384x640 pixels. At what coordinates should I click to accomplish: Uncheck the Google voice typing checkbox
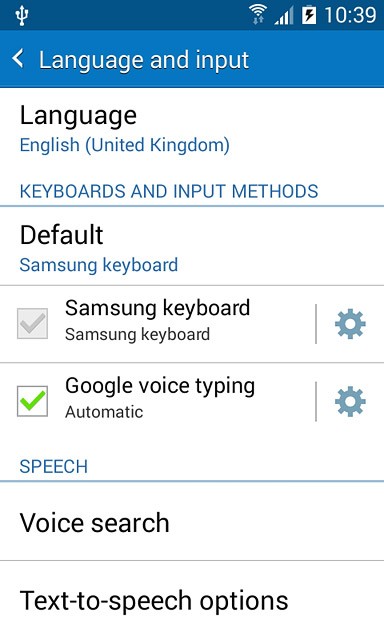coord(32,401)
